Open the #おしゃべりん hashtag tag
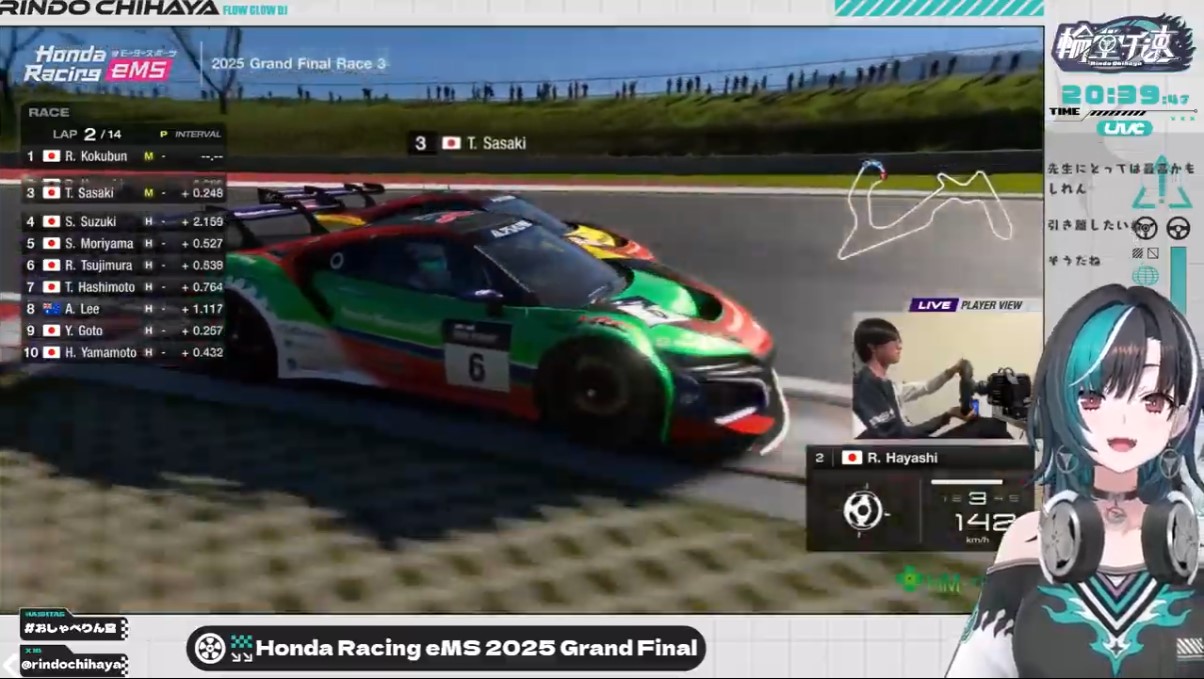The height and width of the screenshot is (679, 1204). [73, 628]
